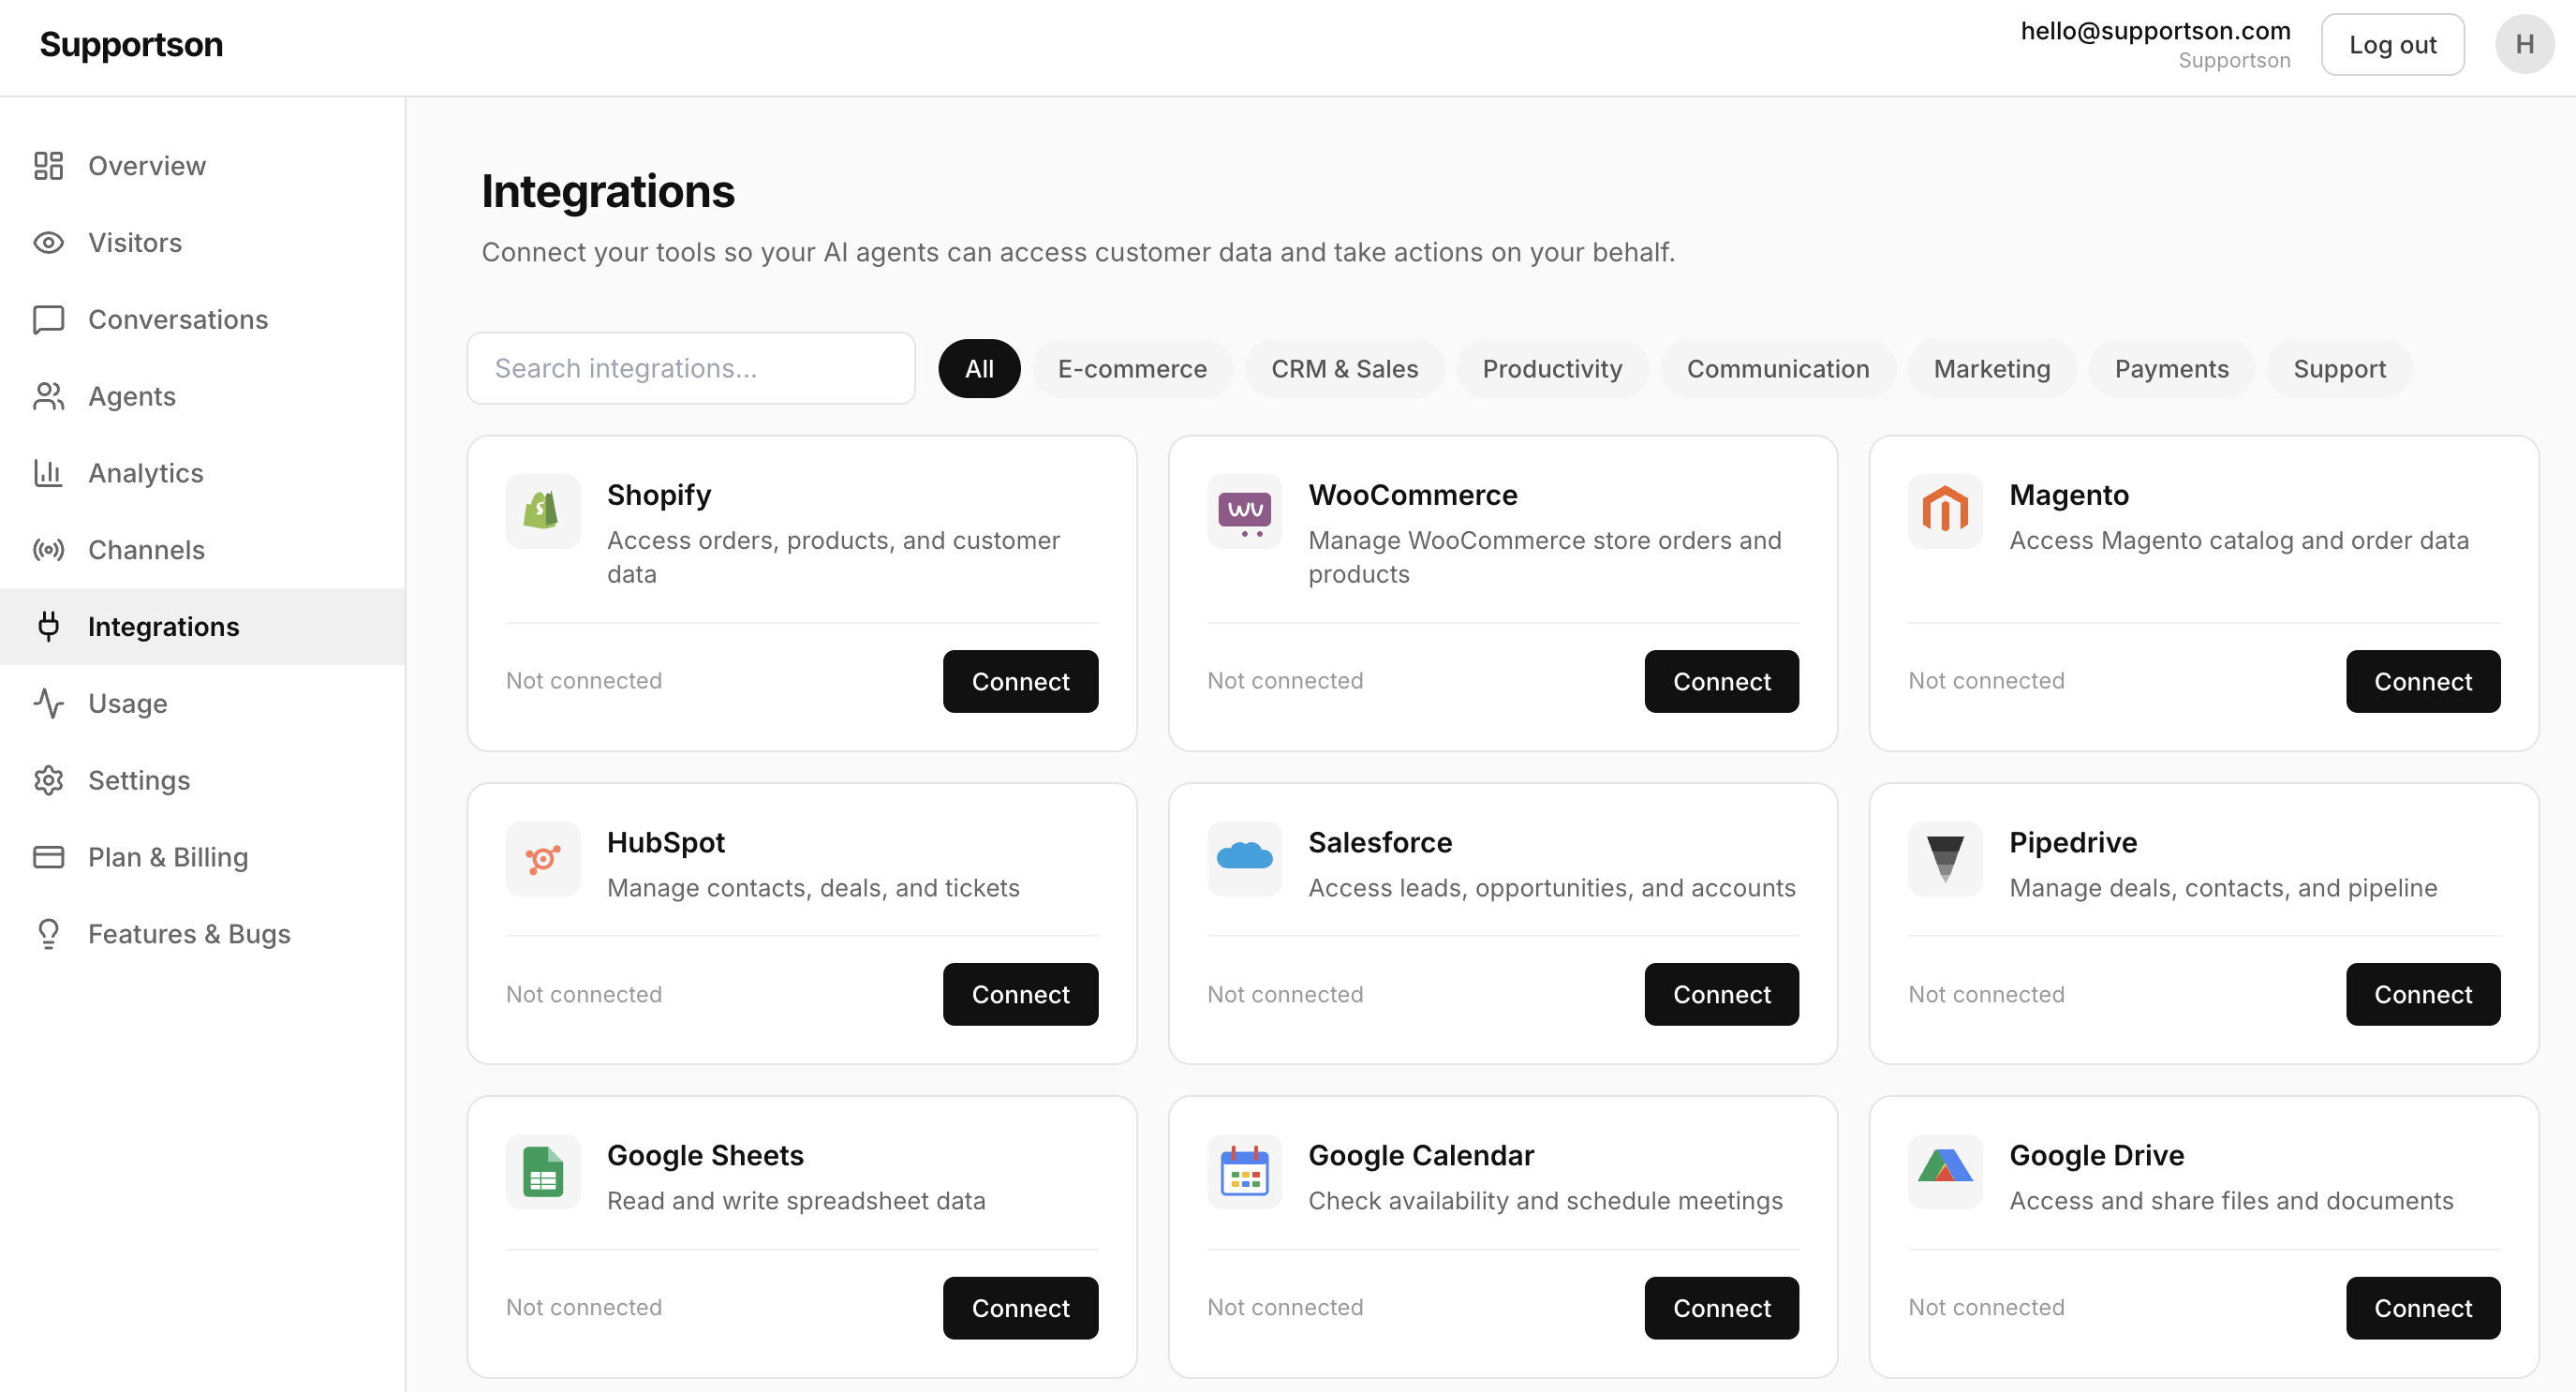Click the Google Calendar logo
Screen dimensions: 2576x1392
tap(1244, 1172)
